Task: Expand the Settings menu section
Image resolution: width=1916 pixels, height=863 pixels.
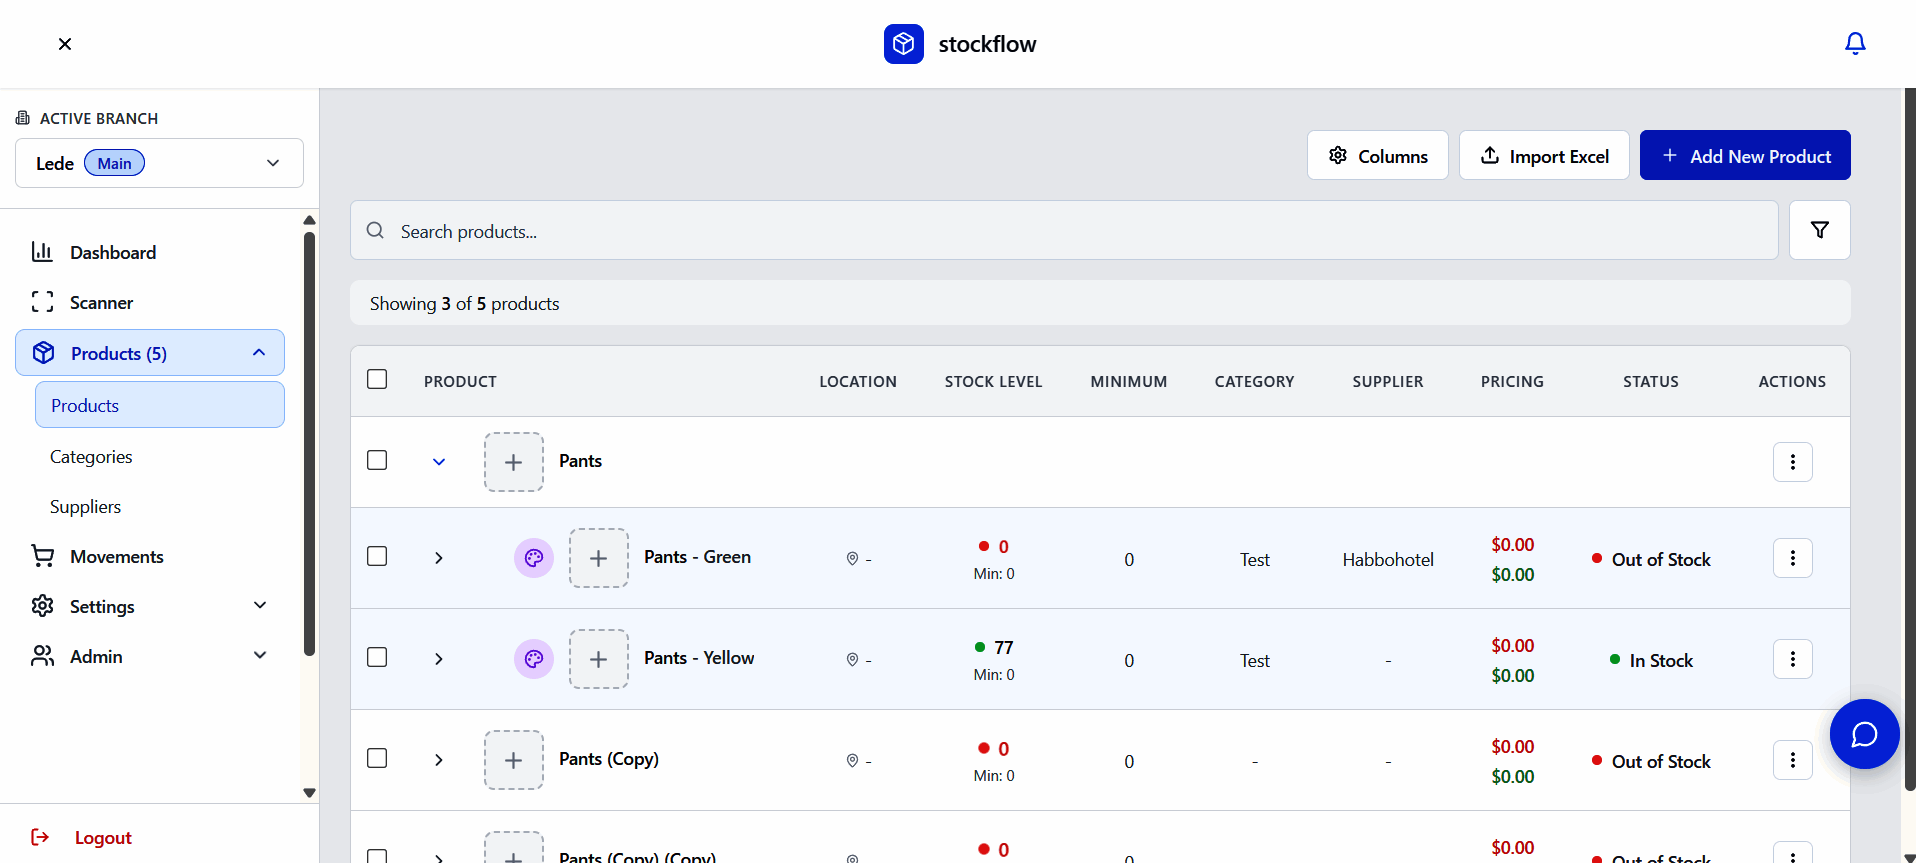Action: (150, 606)
